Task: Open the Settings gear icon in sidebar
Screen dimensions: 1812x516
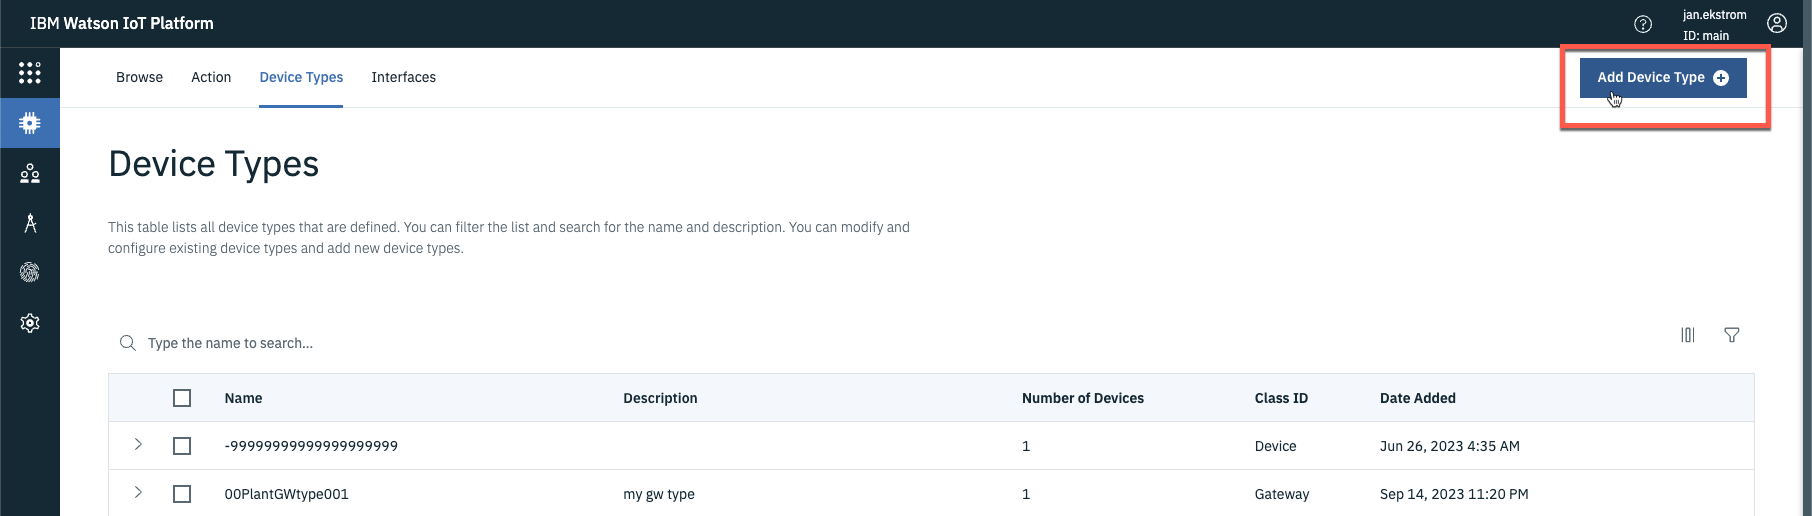Action: click(30, 323)
